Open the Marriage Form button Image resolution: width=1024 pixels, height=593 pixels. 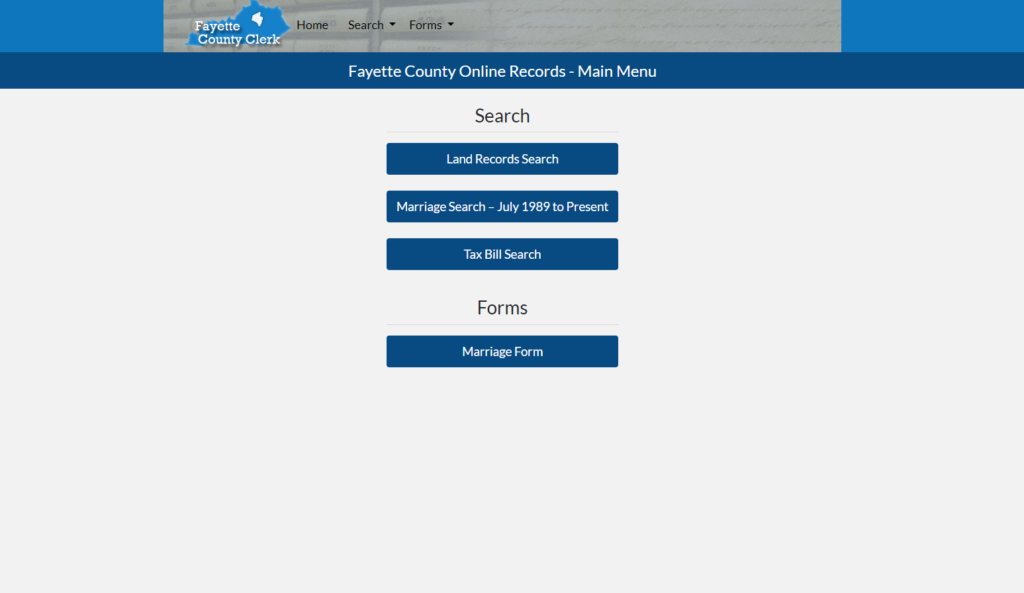click(x=502, y=351)
